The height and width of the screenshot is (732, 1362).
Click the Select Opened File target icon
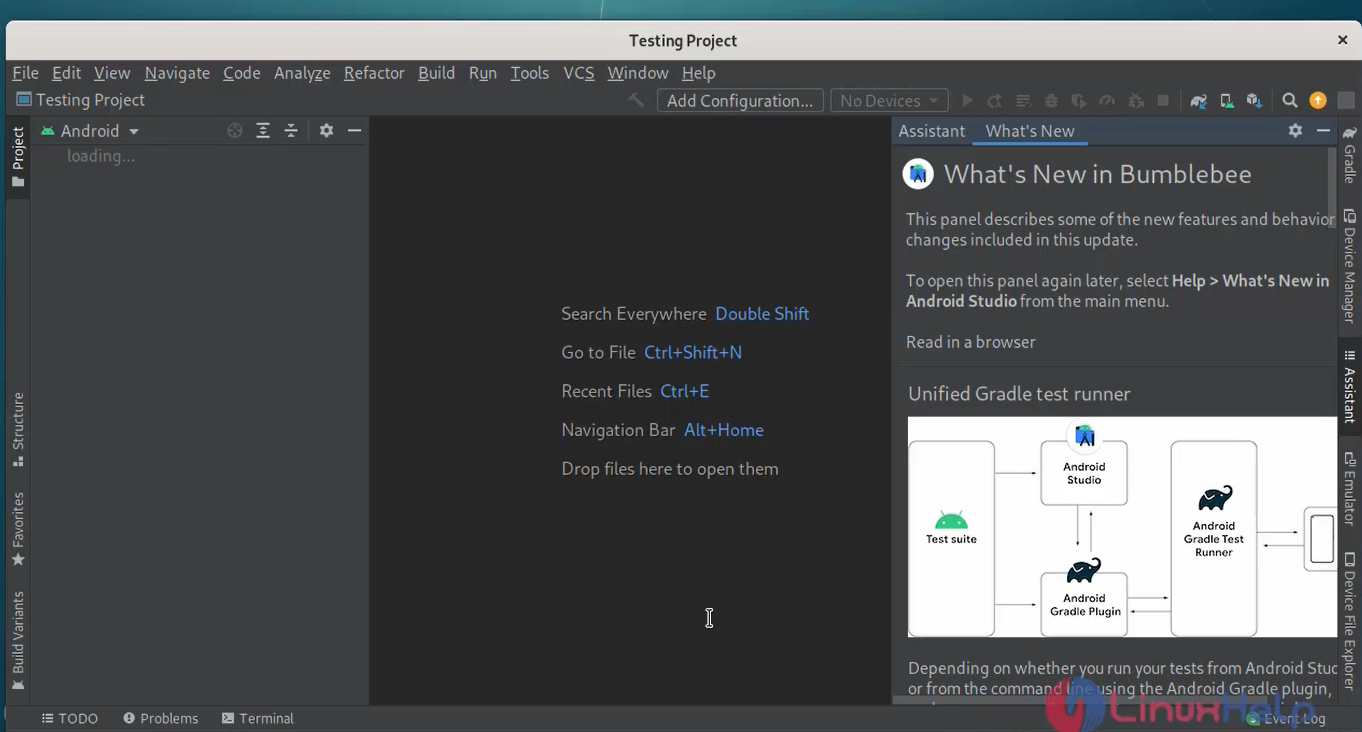click(235, 131)
